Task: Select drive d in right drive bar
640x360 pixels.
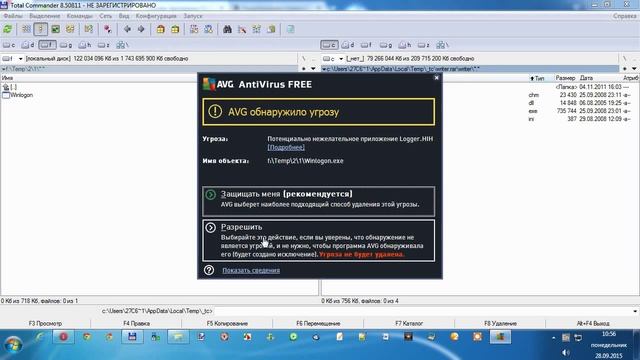Action: pyautogui.click(x=348, y=45)
